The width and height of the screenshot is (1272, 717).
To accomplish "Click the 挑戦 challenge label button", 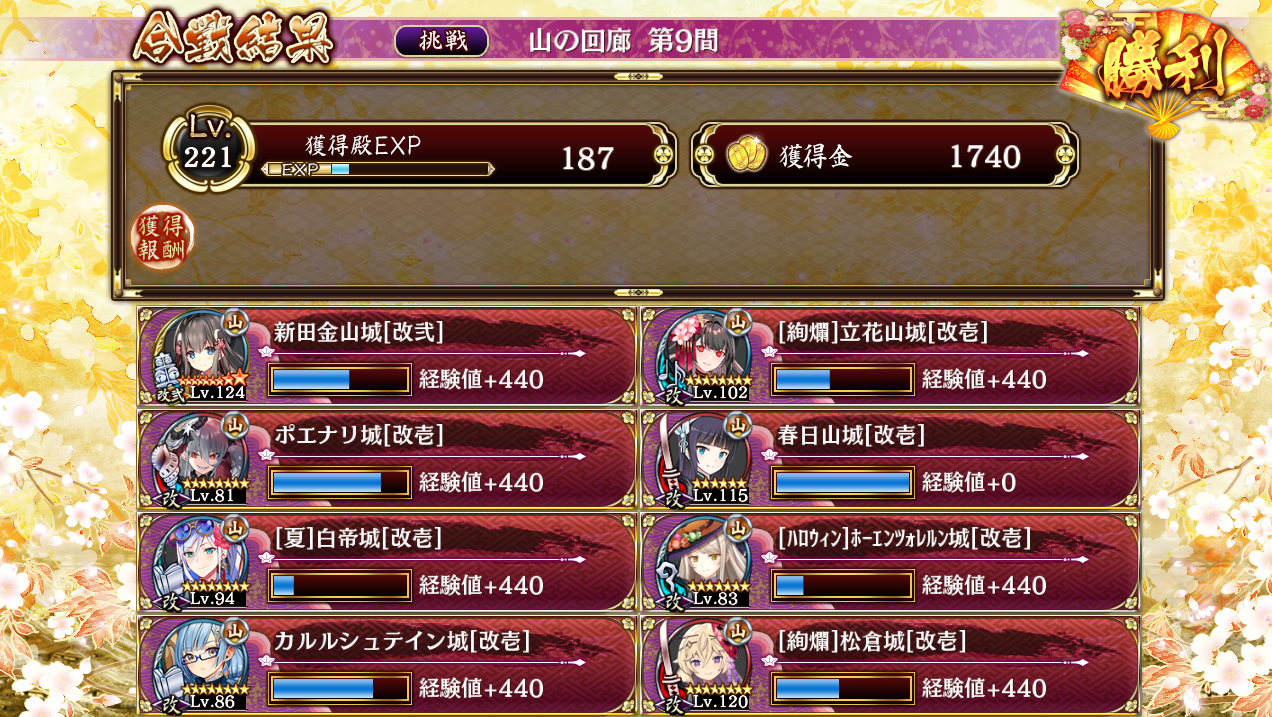I will [x=441, y=41].
